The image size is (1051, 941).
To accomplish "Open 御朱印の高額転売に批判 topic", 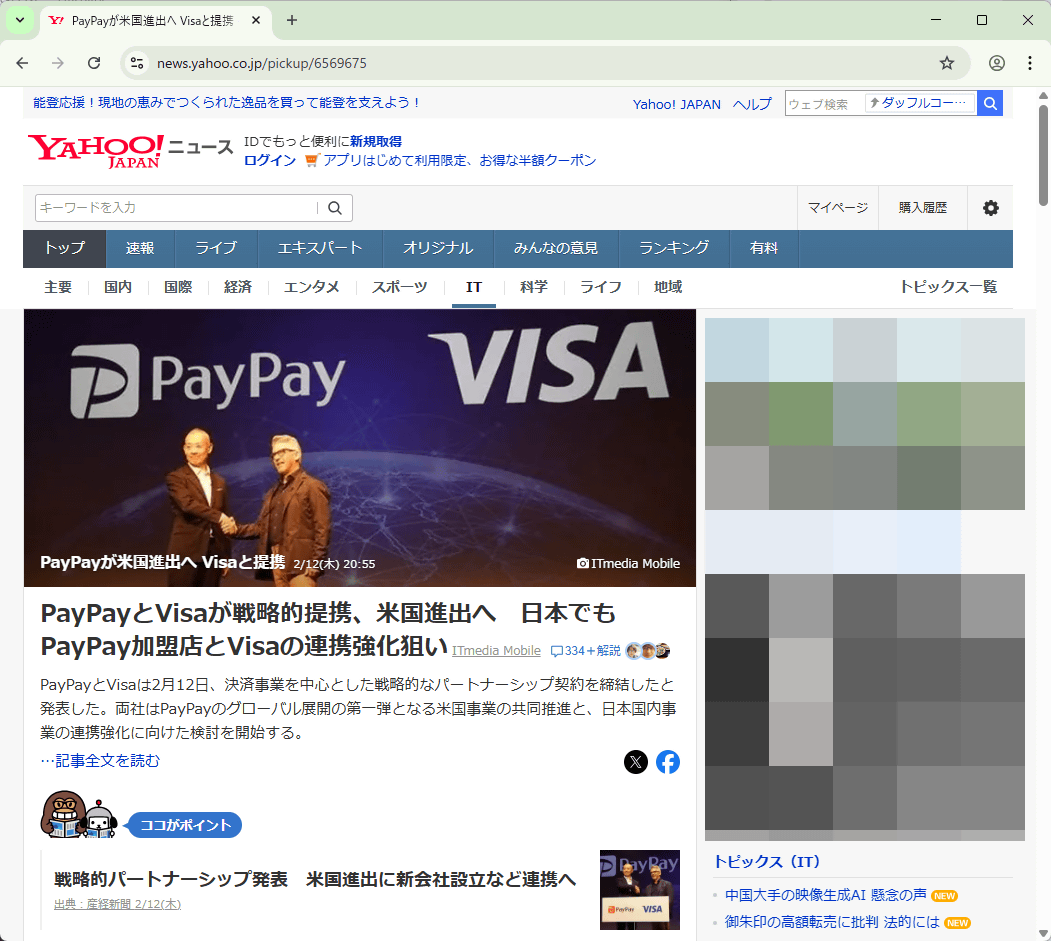I will 832,922.
